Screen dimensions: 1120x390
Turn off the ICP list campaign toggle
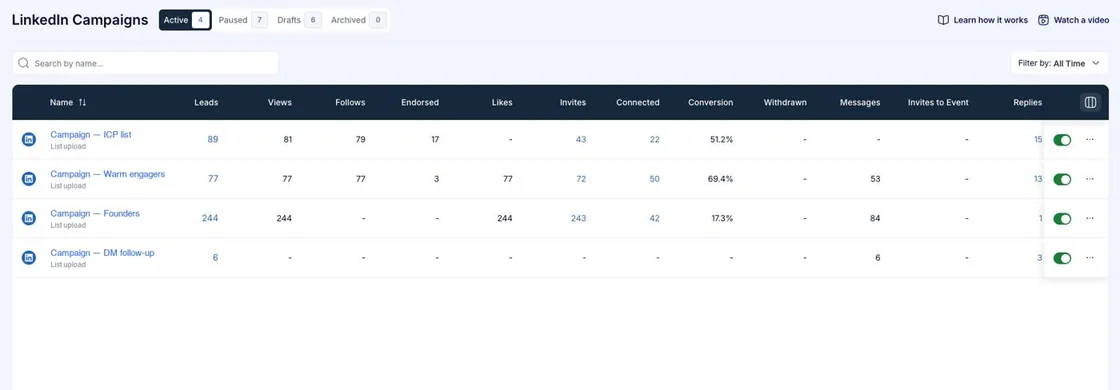1062,140
